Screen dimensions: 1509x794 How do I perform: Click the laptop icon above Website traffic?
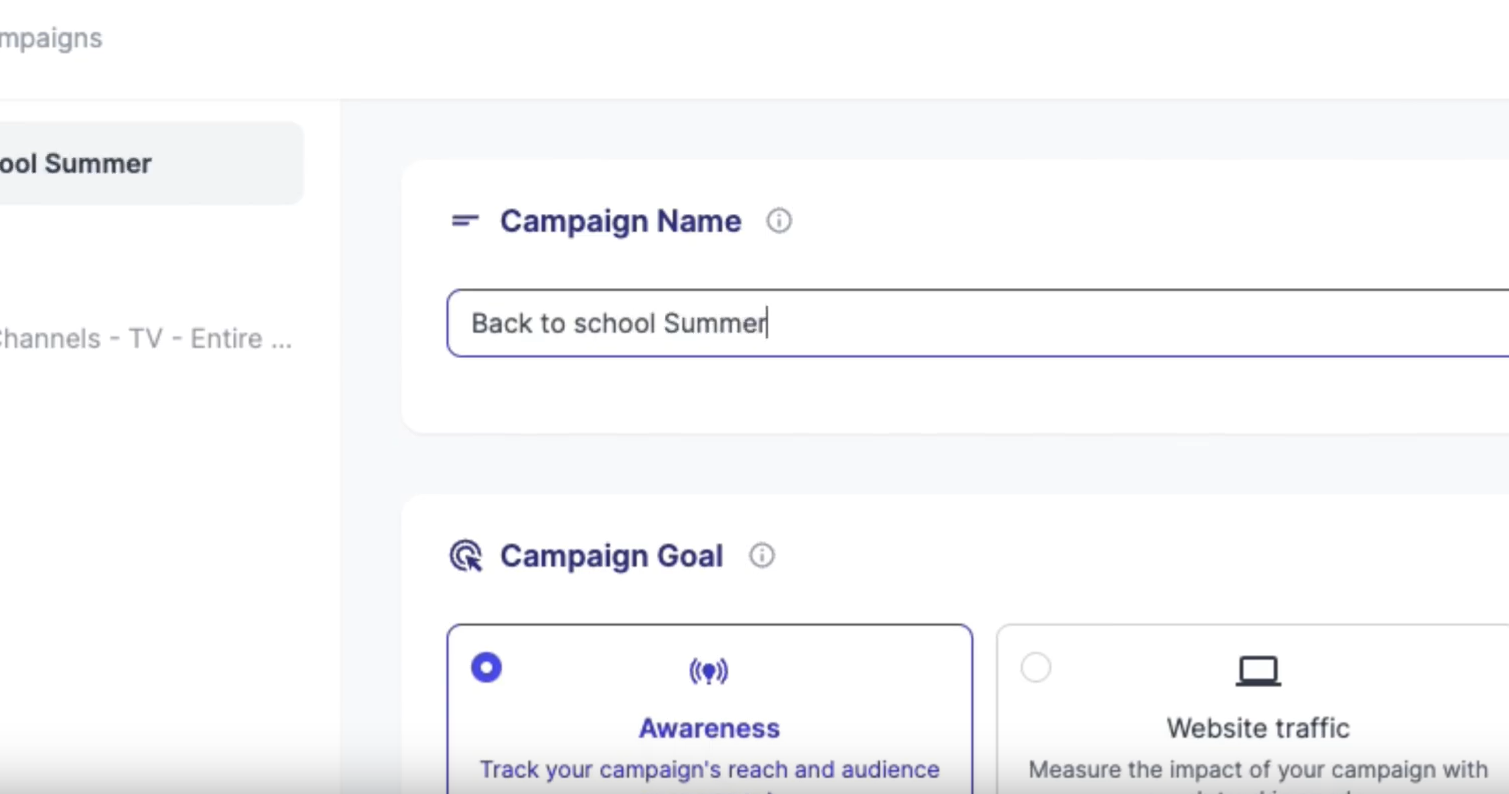pyautogui.click(x=1258, y=671)
